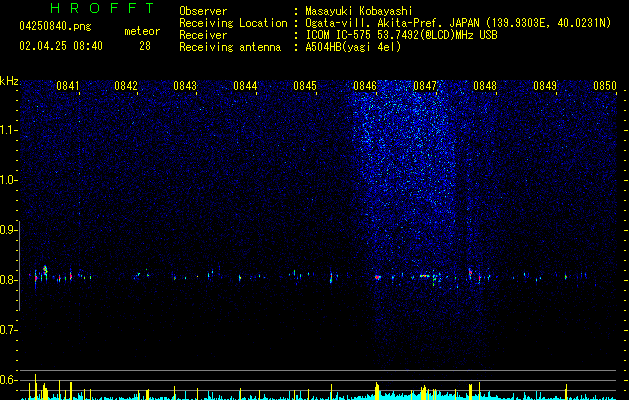The width and height of the screenshot is (629, 400).
Task: Click the Ogata-vill. Akita-Pref. JAPAN location text
Action: (x=458, y=23)
